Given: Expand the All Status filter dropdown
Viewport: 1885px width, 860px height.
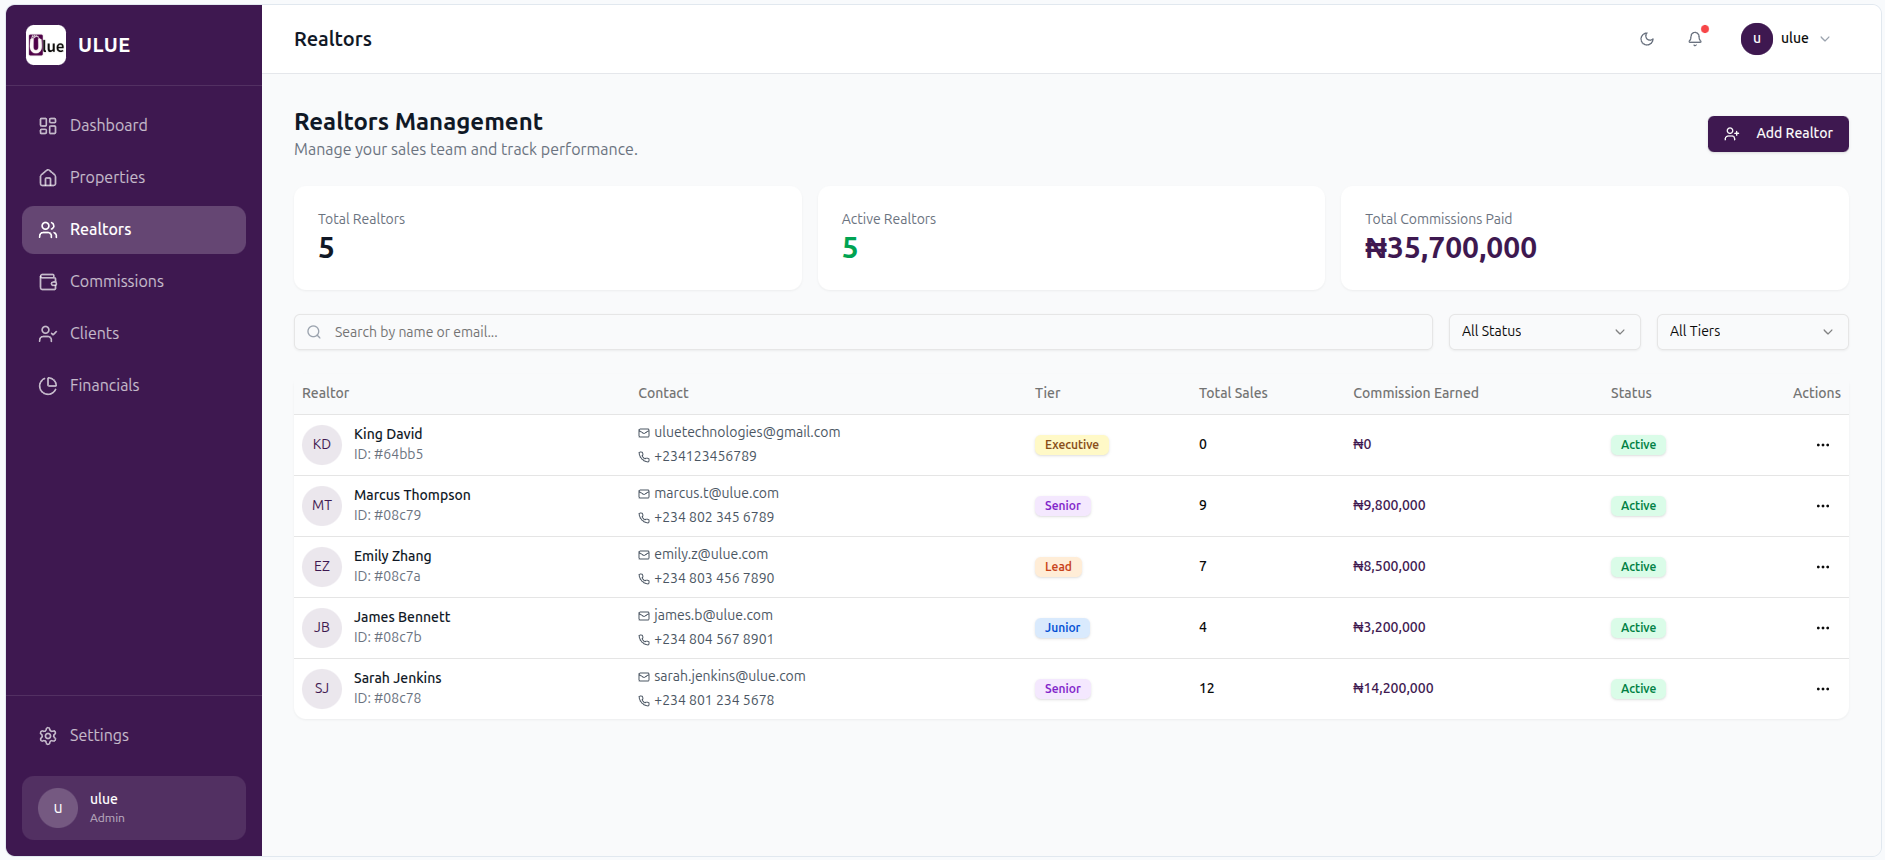Looking at the screenshot, I should [1543, 332].
